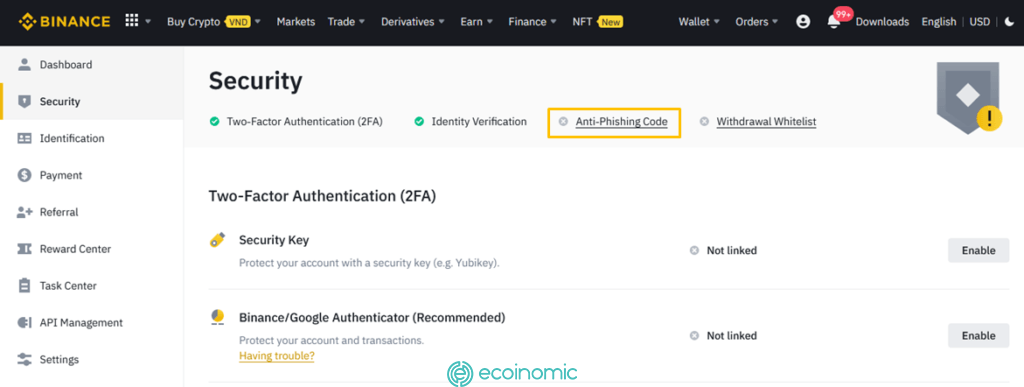The height and width of the screenshot is (387, 1024).
Task: Click Security Key's Not linked status icon
Action: click(694, 251)
